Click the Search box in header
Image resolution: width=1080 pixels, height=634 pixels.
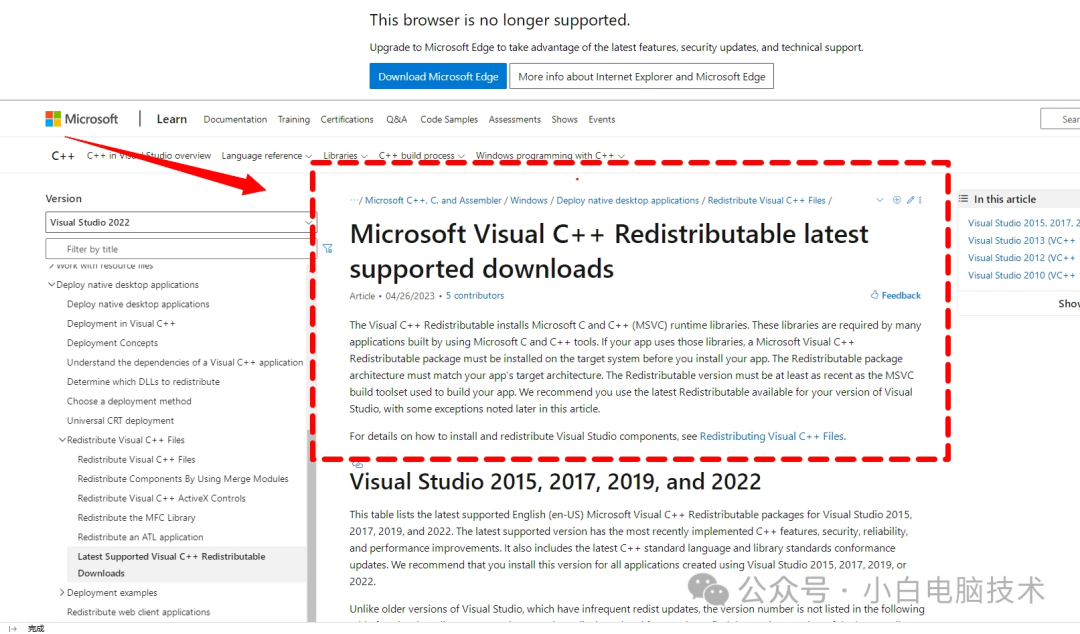click(x=1061, y=119)
